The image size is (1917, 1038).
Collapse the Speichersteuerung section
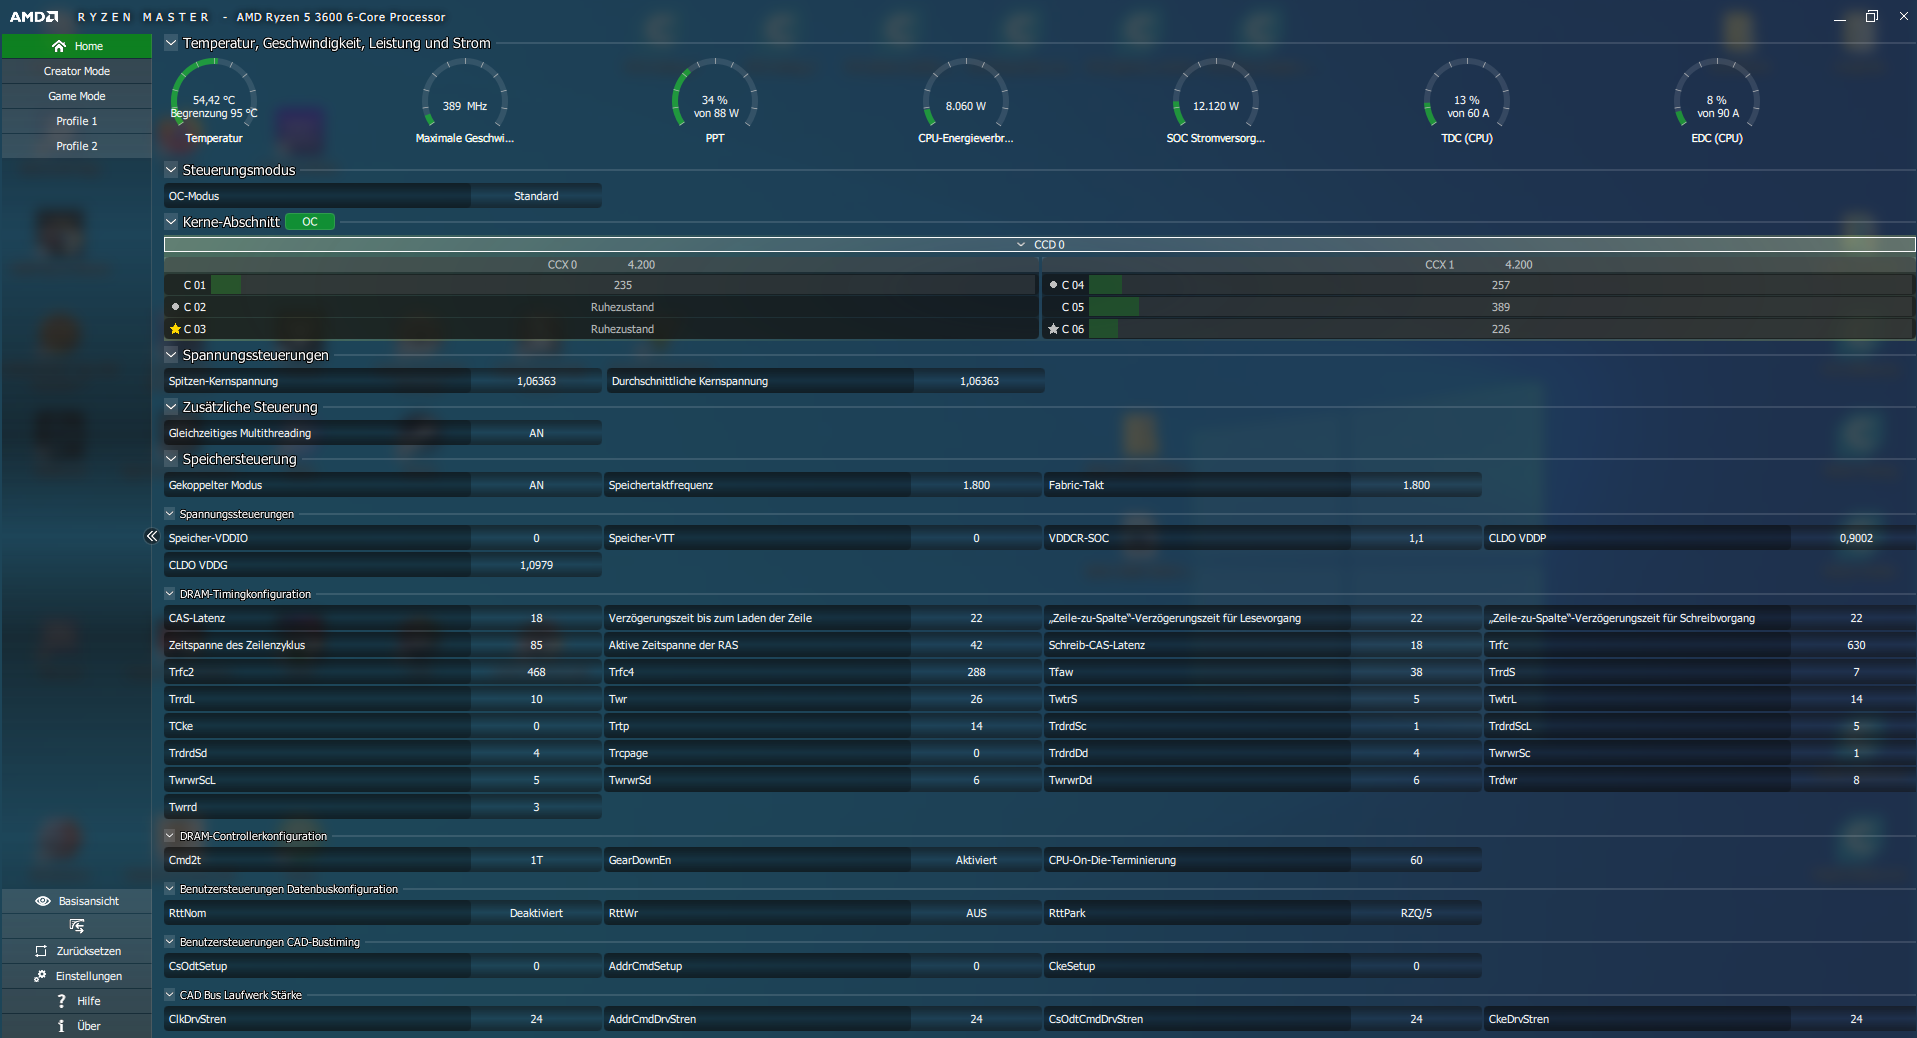(x=171, y=459)
